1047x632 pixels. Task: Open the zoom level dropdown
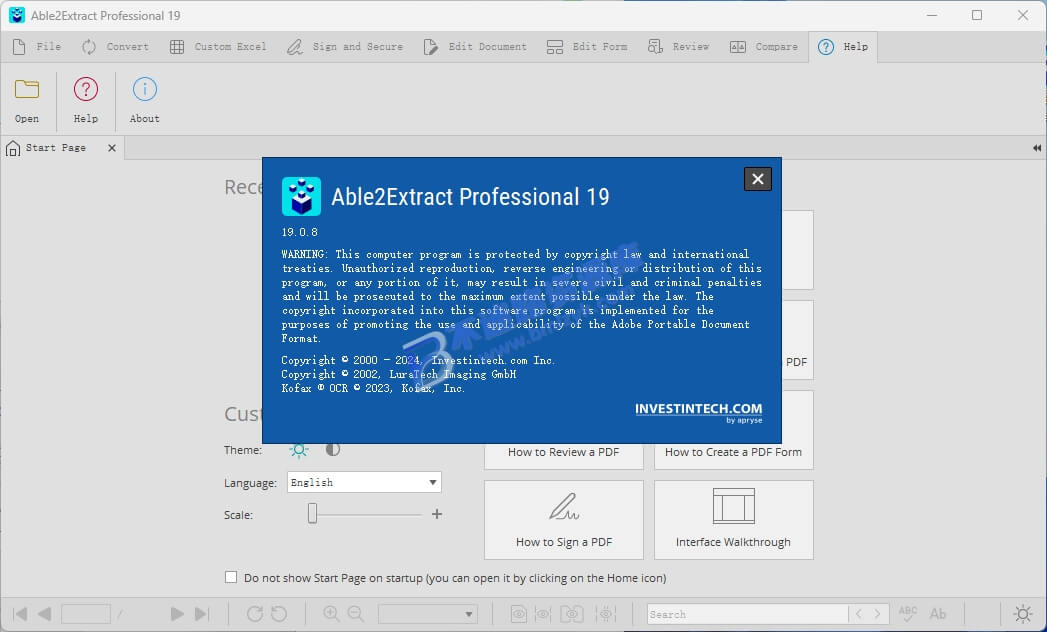click(428, 614)
